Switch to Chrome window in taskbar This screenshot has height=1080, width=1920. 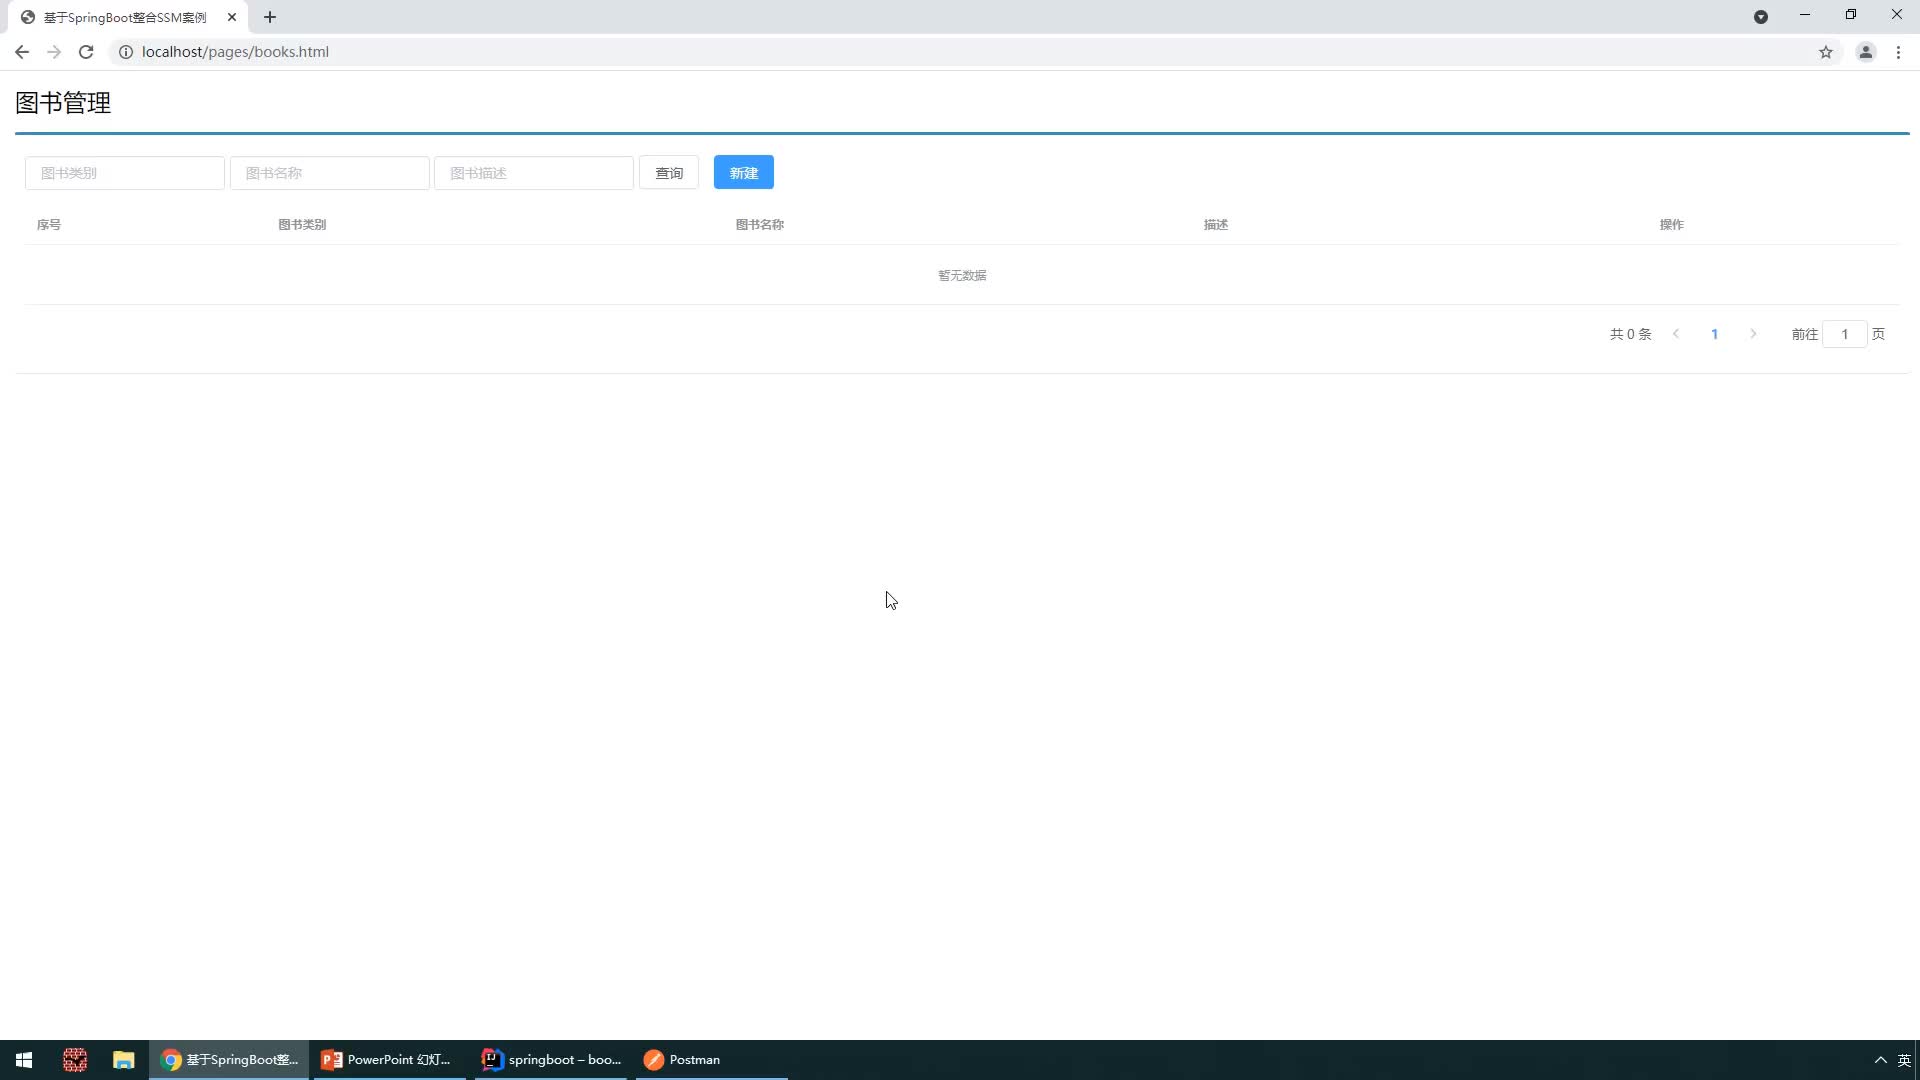(230, 1060)
